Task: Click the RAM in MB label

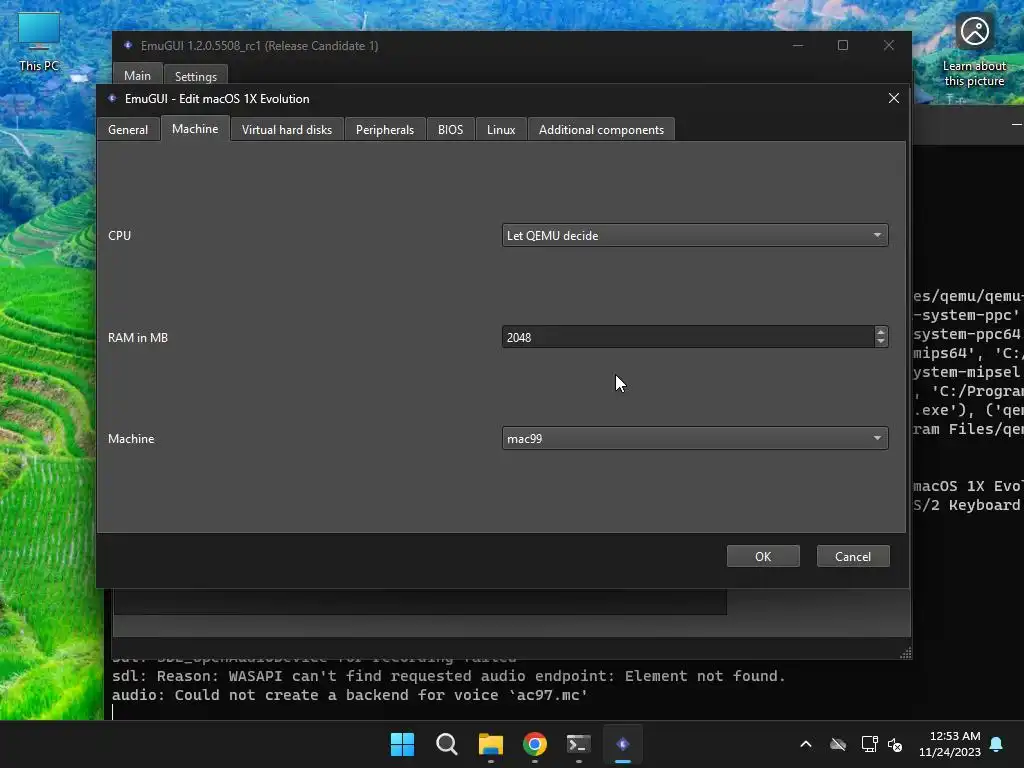Action: 138,338
